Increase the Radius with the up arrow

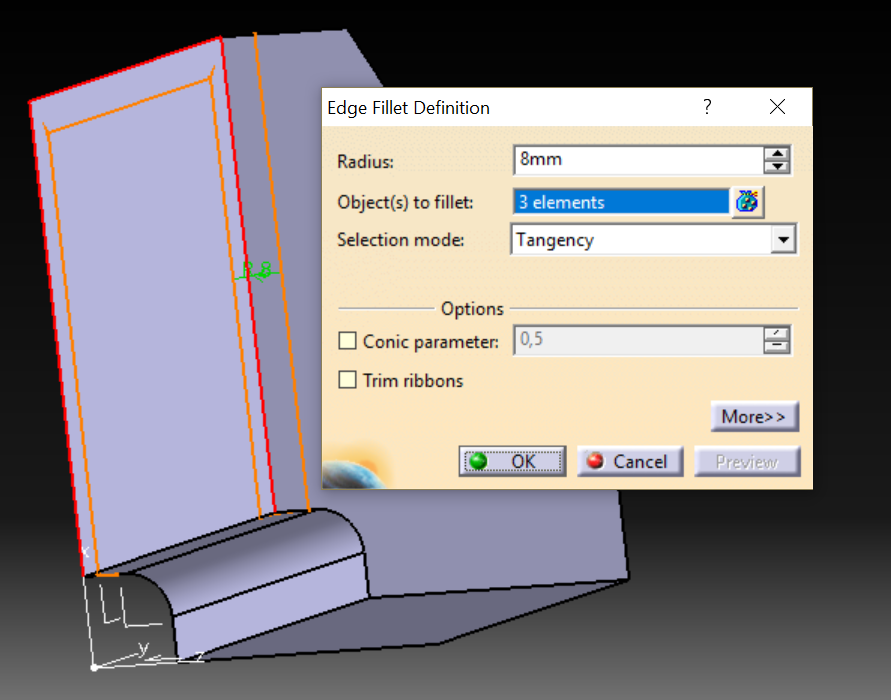(x=777, y=153)
